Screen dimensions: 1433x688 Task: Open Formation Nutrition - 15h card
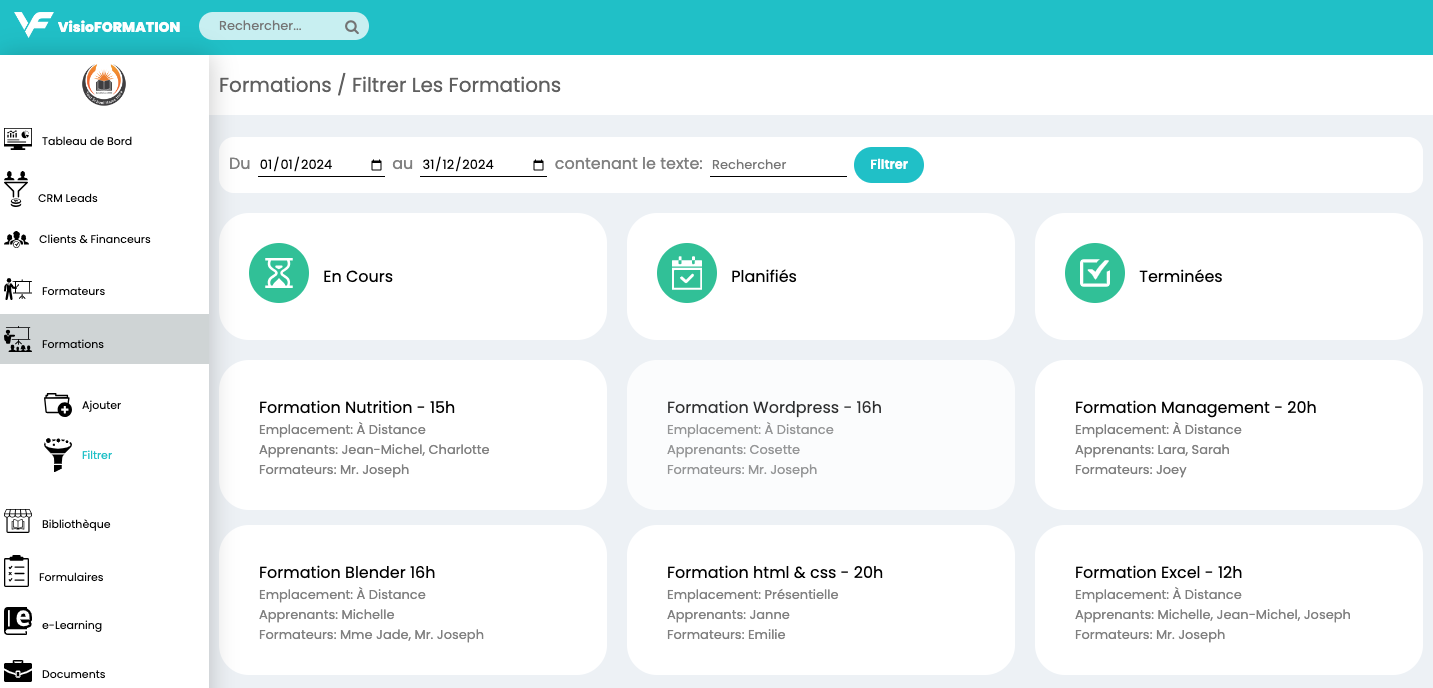tap(413, 435)
